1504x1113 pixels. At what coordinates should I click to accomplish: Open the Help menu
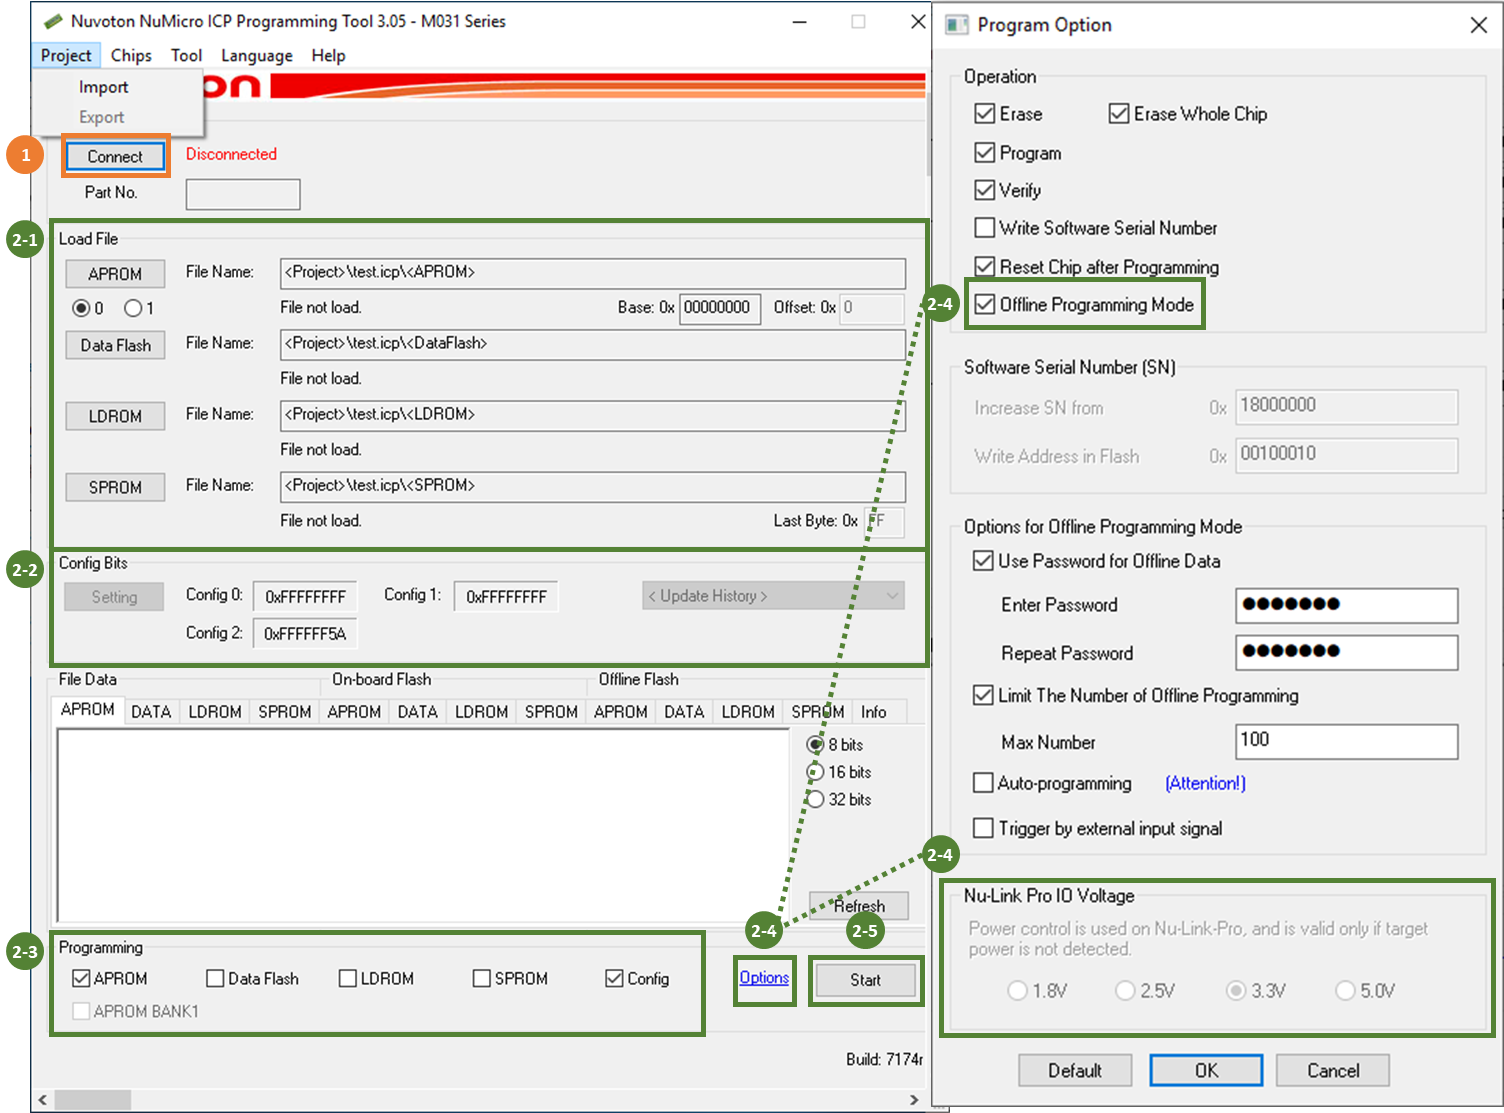coord(328,56)
